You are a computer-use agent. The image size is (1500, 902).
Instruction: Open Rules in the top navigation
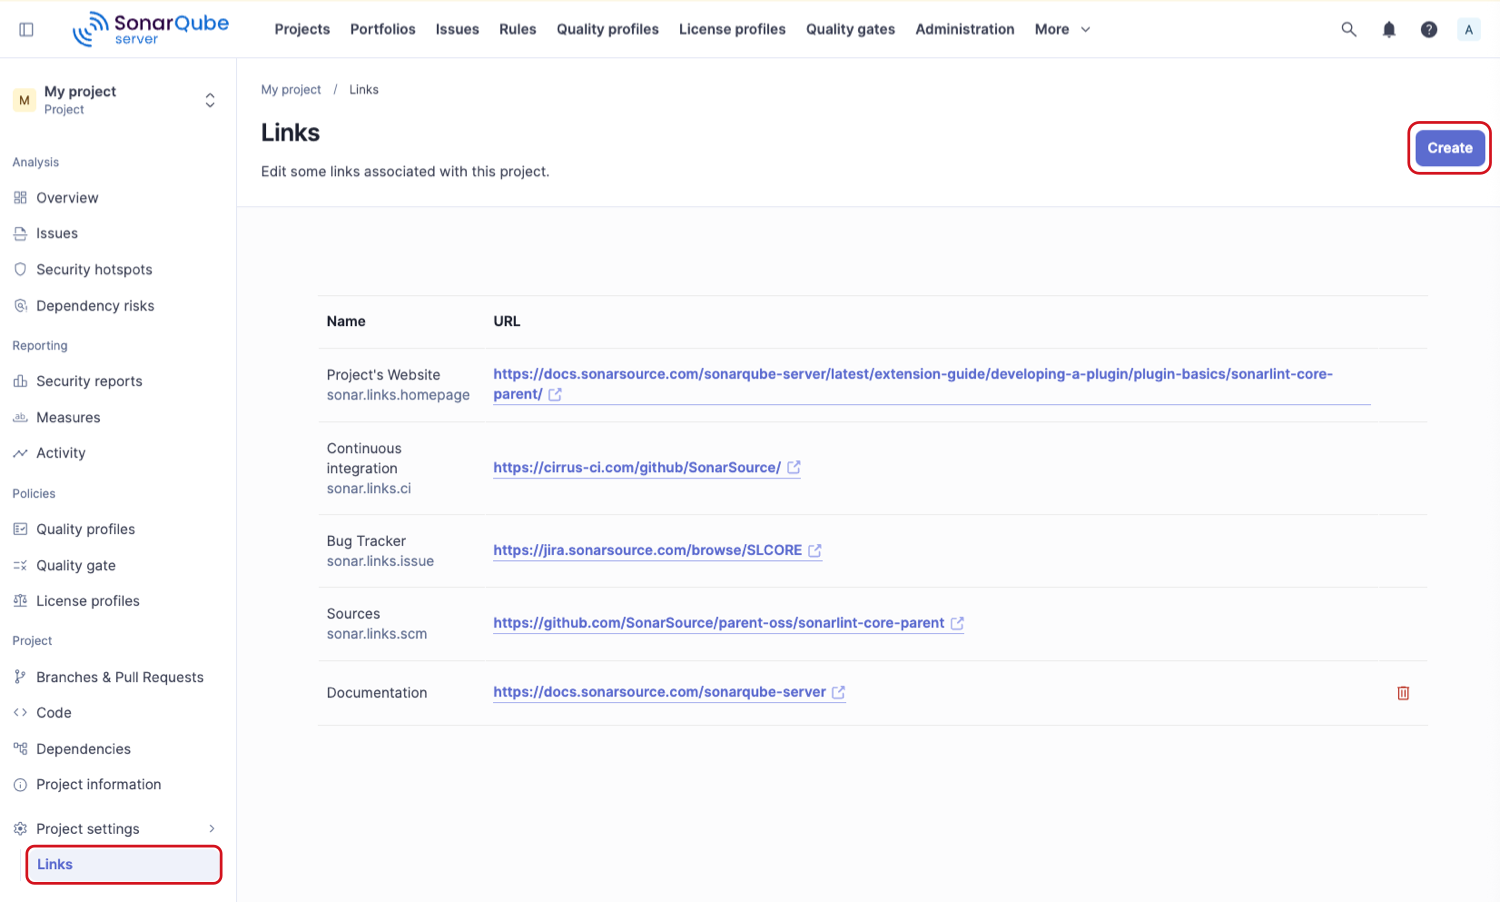pyautogui.click(x=518, y=29)
